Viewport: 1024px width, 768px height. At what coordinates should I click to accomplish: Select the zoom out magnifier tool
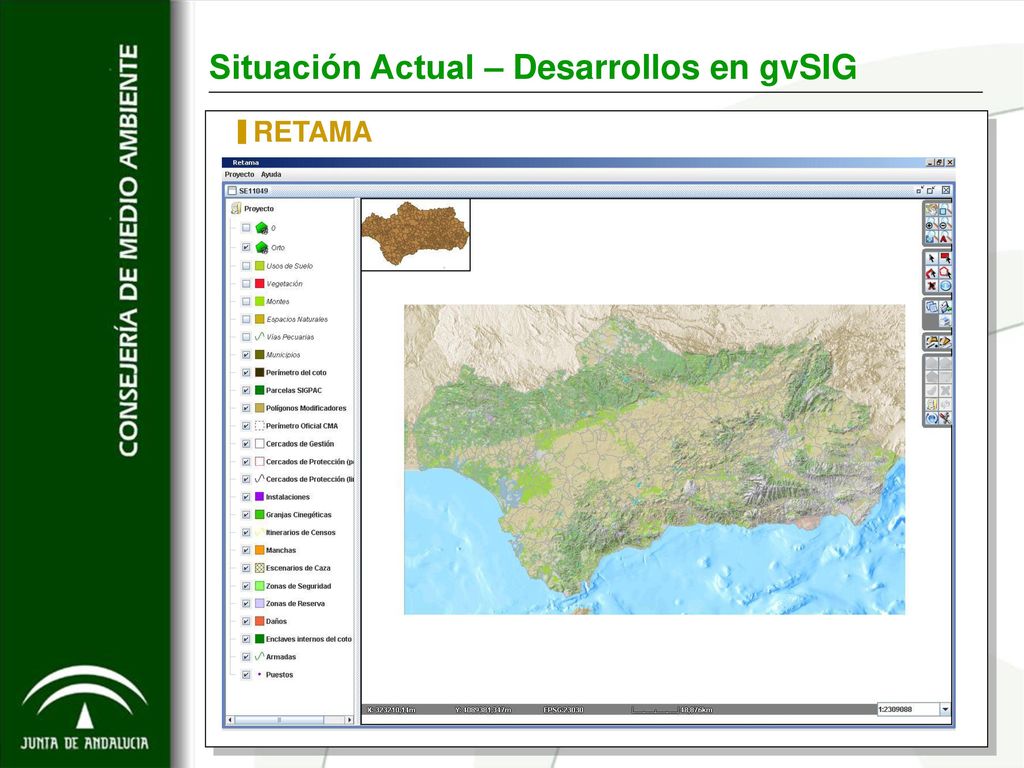click(945, 225)
